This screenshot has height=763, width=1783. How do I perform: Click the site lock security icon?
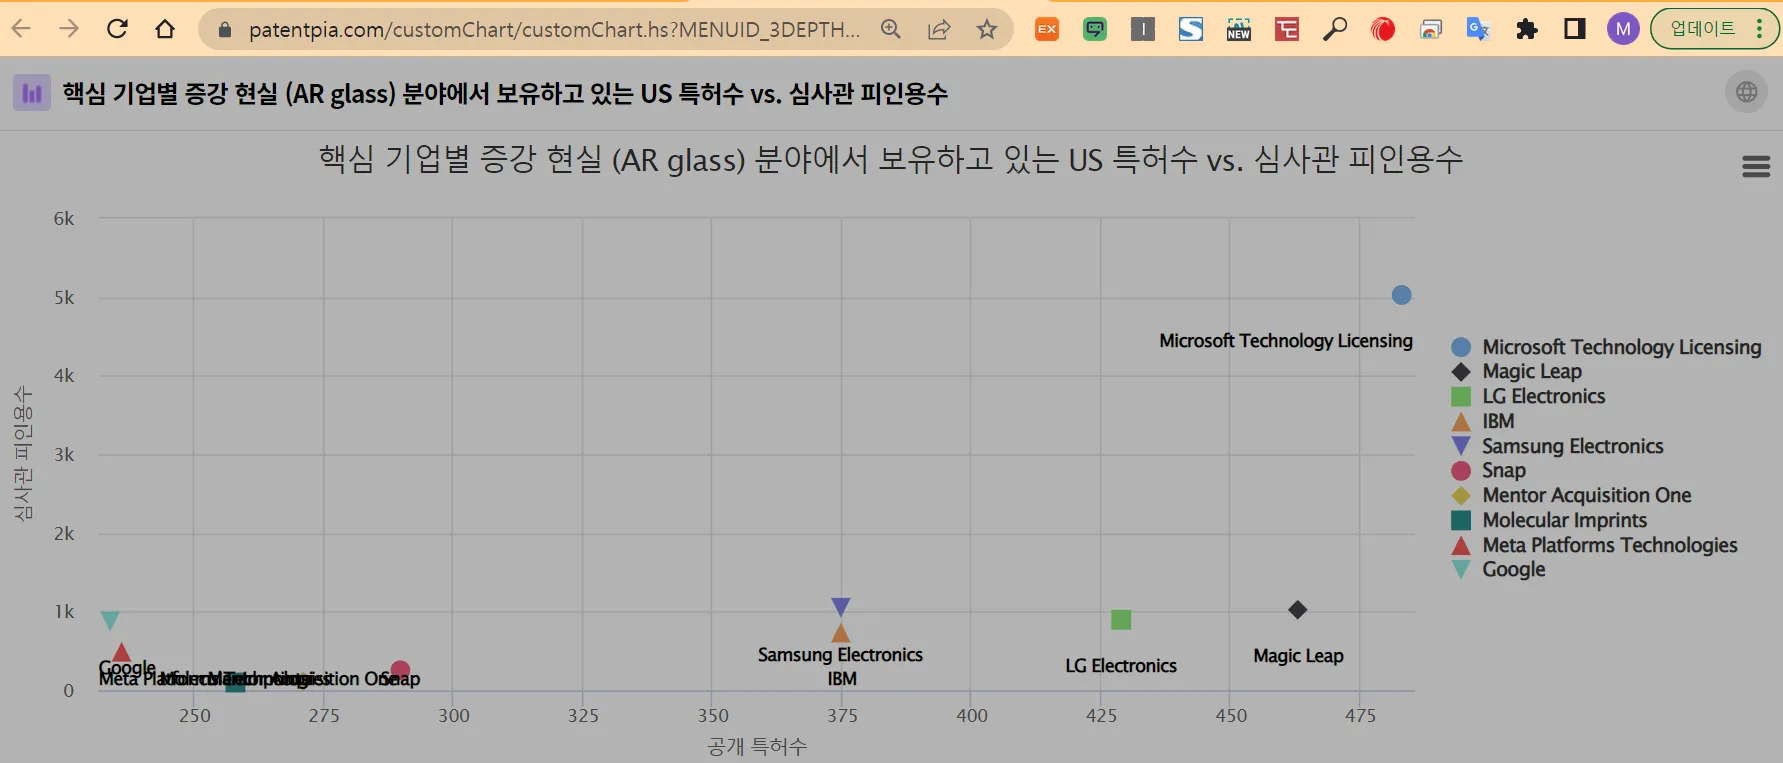[x=225, y=30]
